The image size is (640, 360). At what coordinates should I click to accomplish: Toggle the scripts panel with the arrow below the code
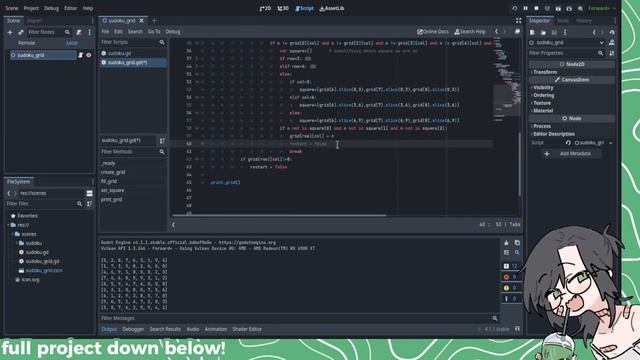point(173,225)
